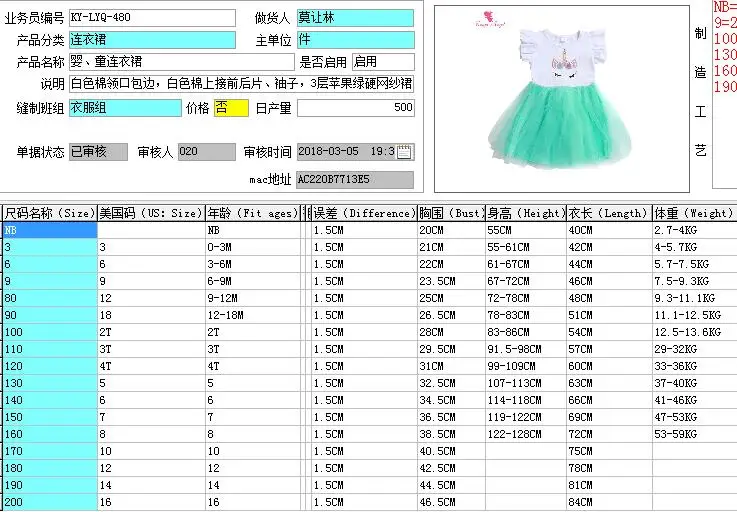This screenshot has height=512, width=737.
Task: Click the 尺码名称 (Size) column header
Action: (50, 213)
